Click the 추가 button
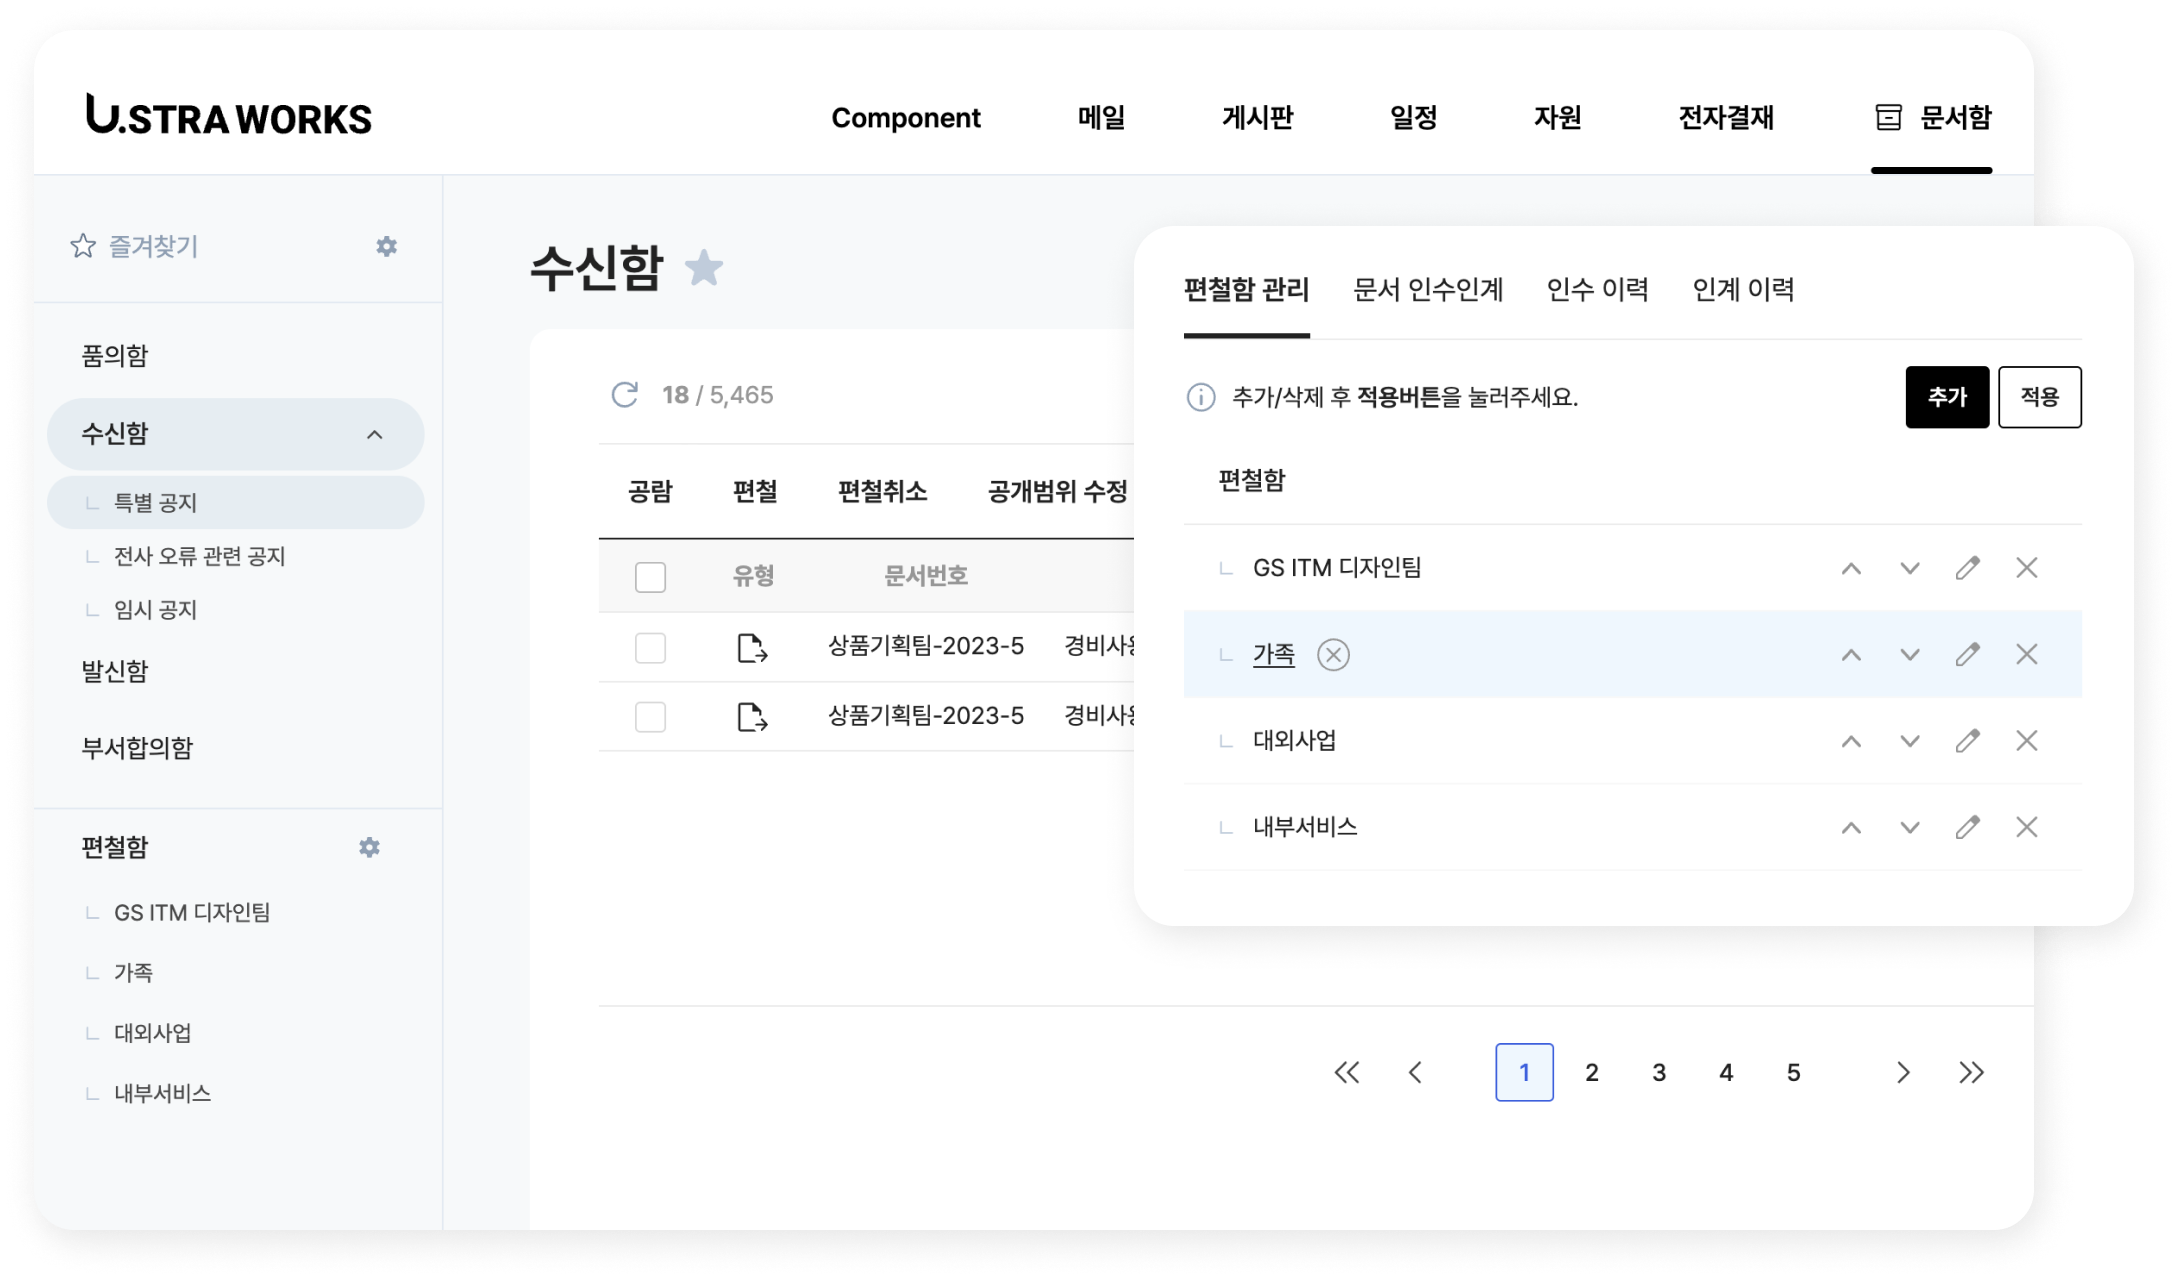Viewport: 2180px width, 1280px height. (1947, 397)
